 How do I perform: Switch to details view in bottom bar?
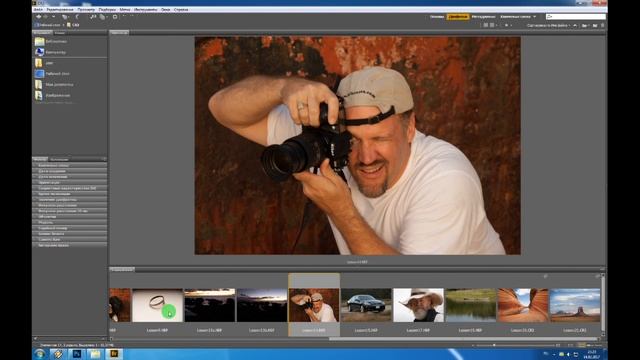tap(589, 345)
